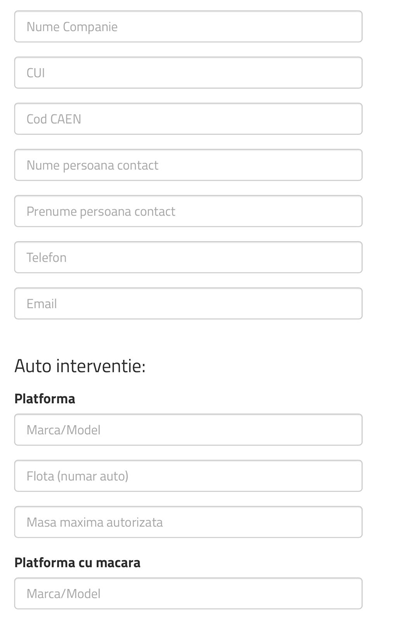Select Marca/Model field under Platforma cu macara

coord(188,594)
